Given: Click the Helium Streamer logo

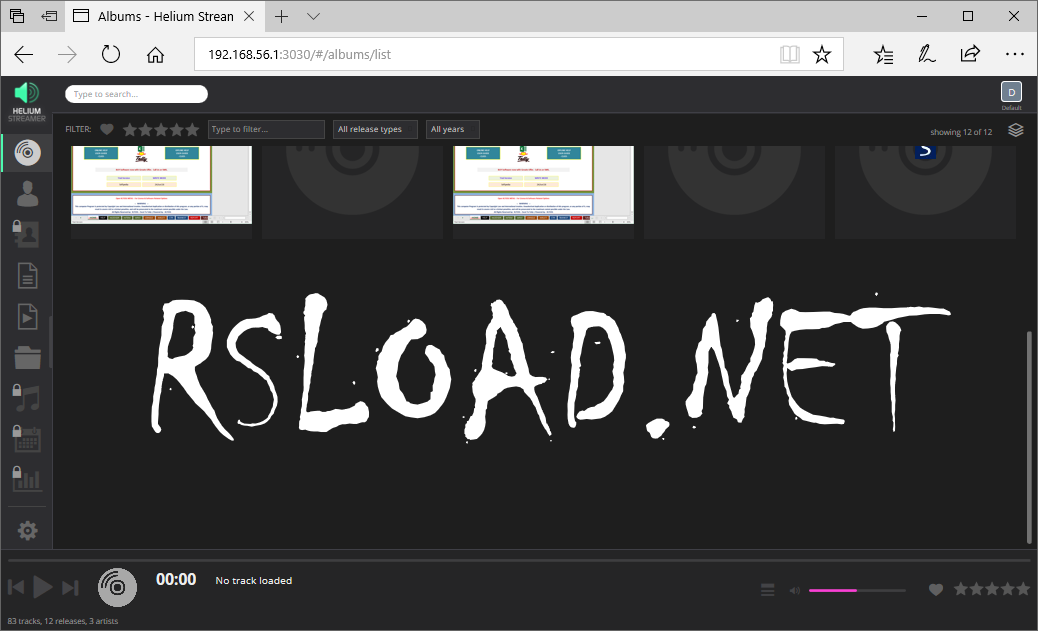Looking at the screenshot, I should coord(27,101).
